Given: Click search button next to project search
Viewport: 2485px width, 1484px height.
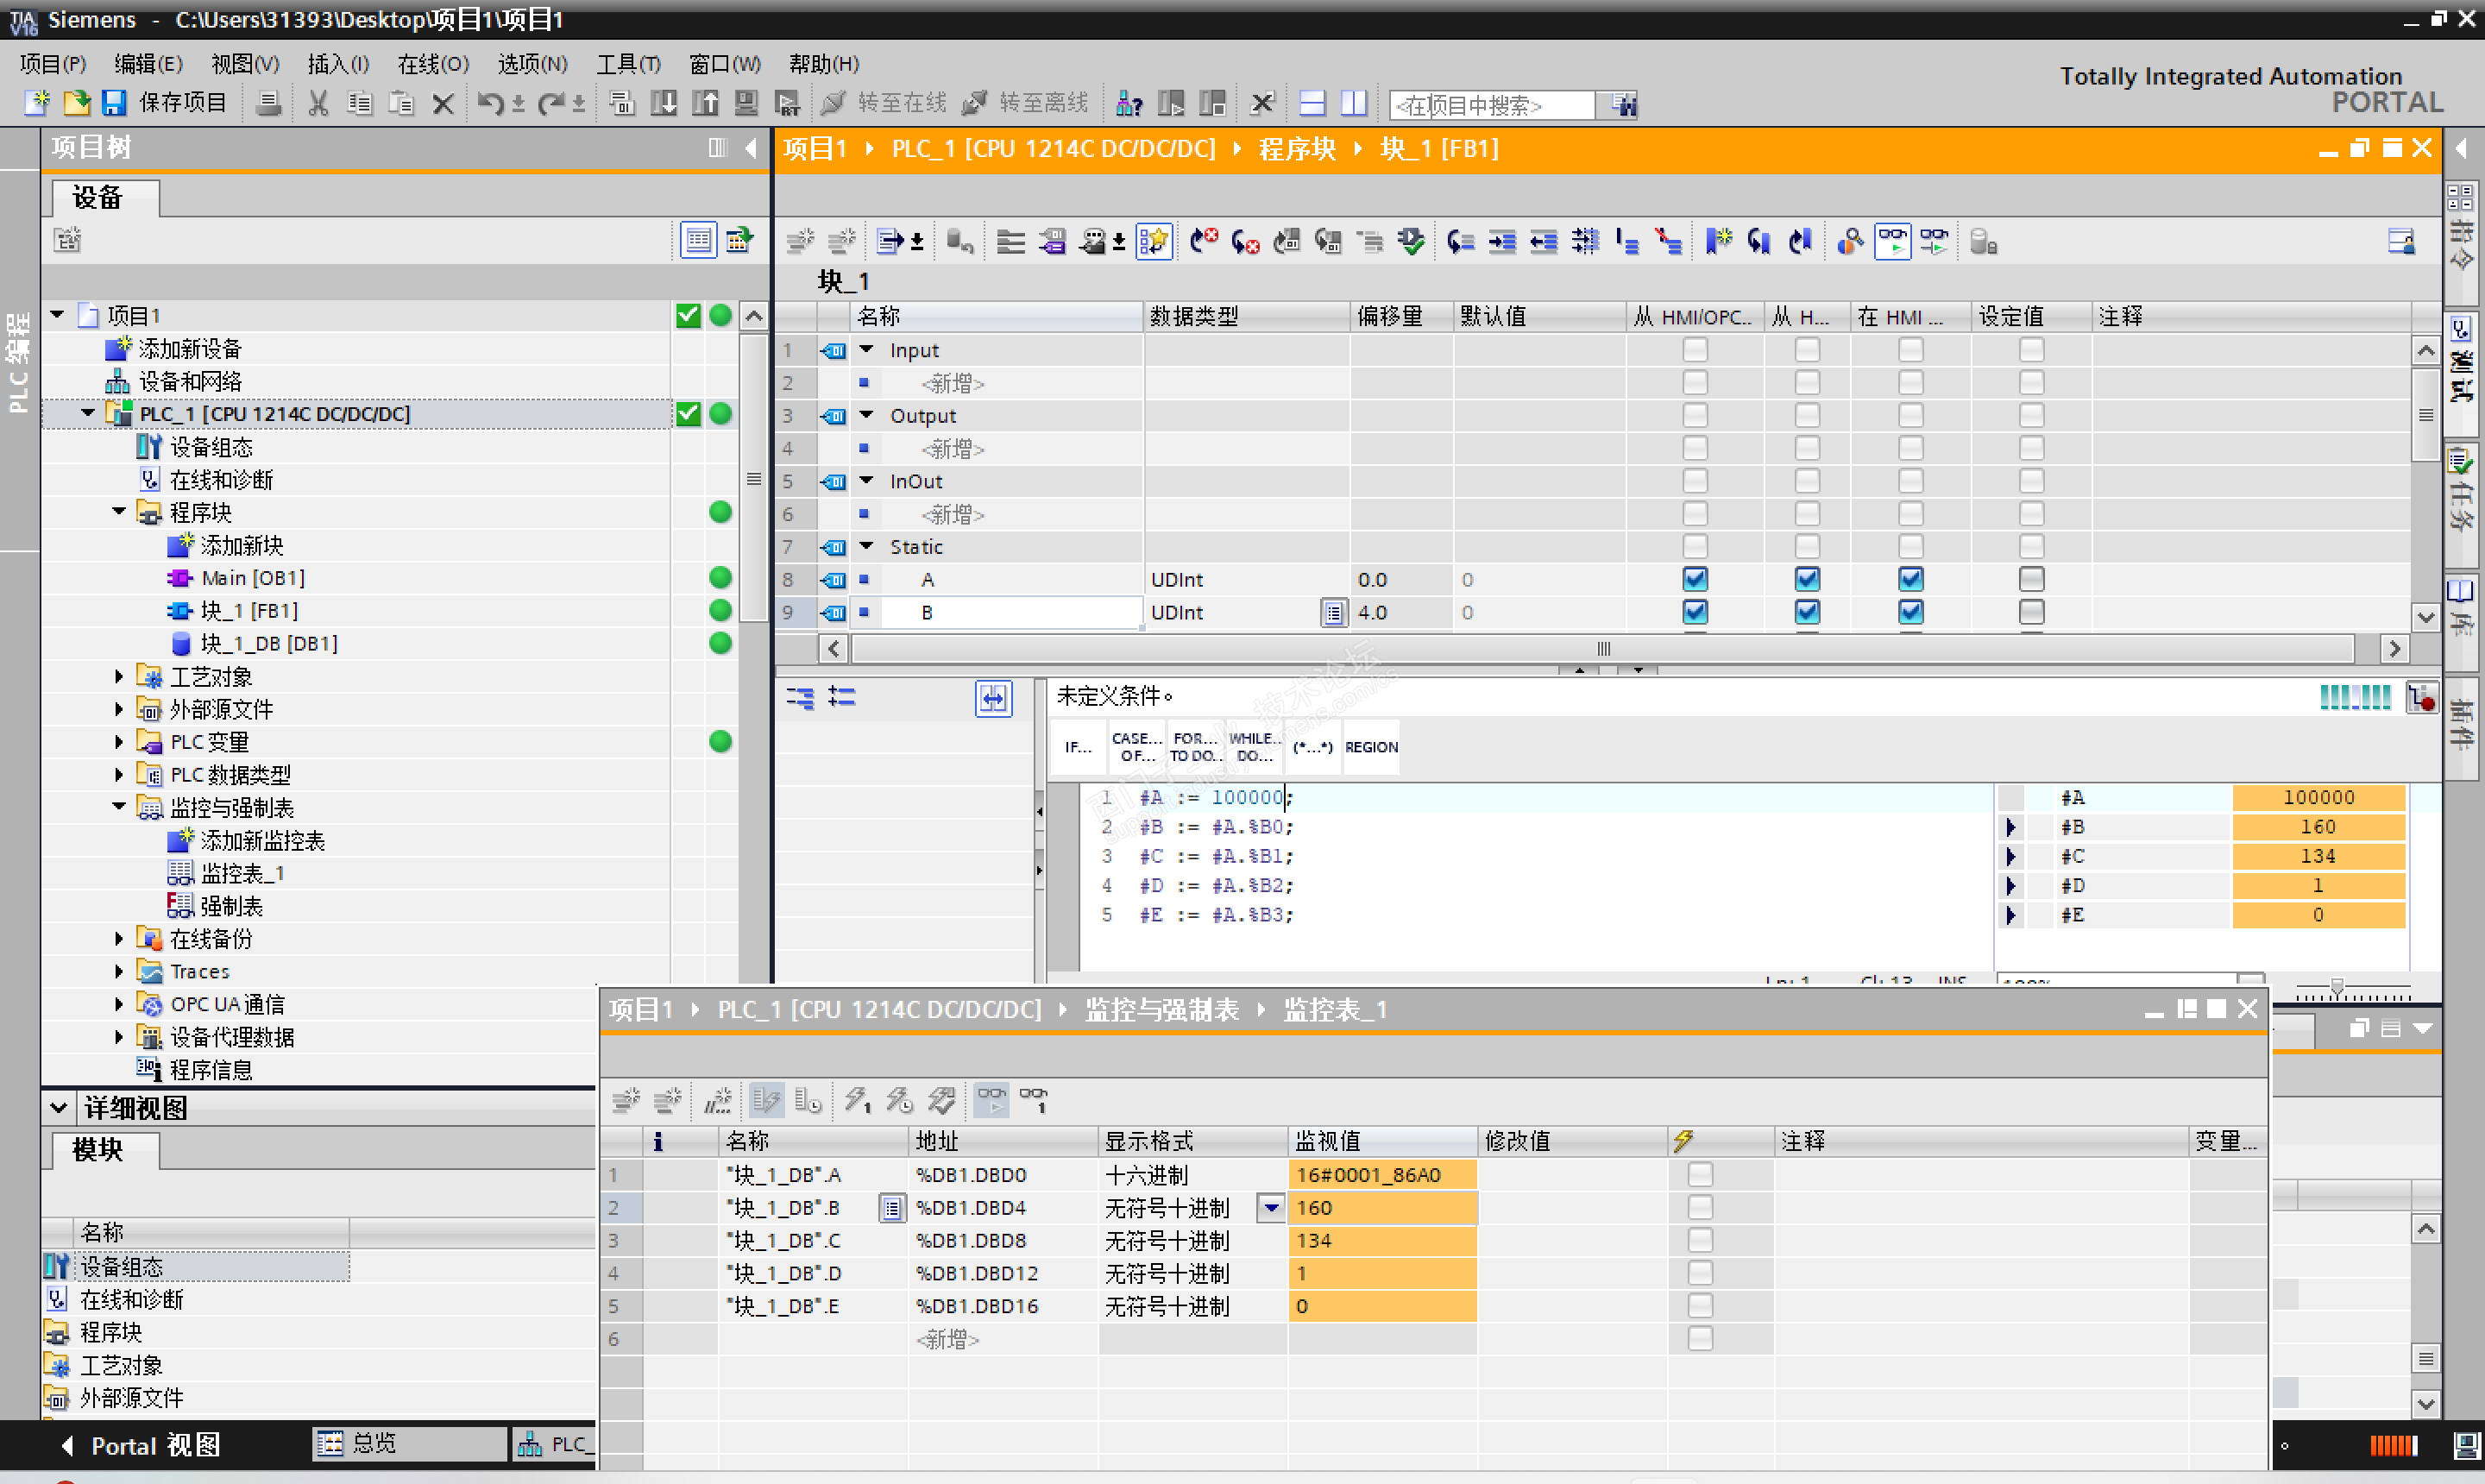Looking at the screenshot, I should point(1623,104).
